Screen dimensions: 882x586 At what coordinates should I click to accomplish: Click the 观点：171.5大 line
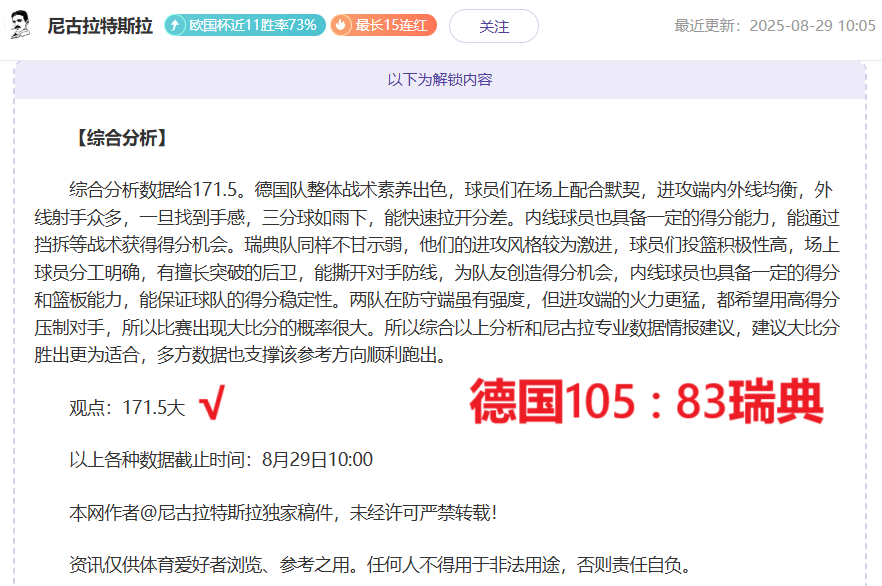[x=127, y=407]
